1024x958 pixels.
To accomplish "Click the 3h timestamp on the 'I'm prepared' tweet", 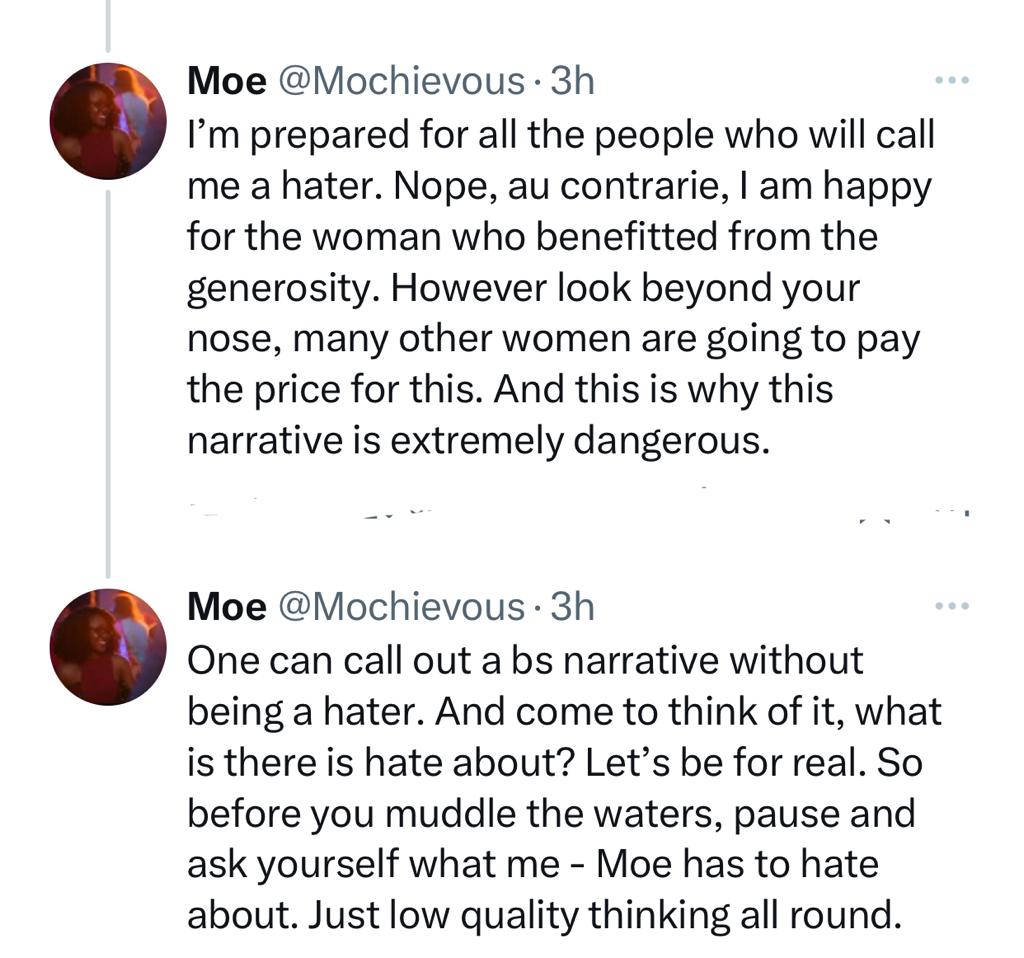I will 573,81.
